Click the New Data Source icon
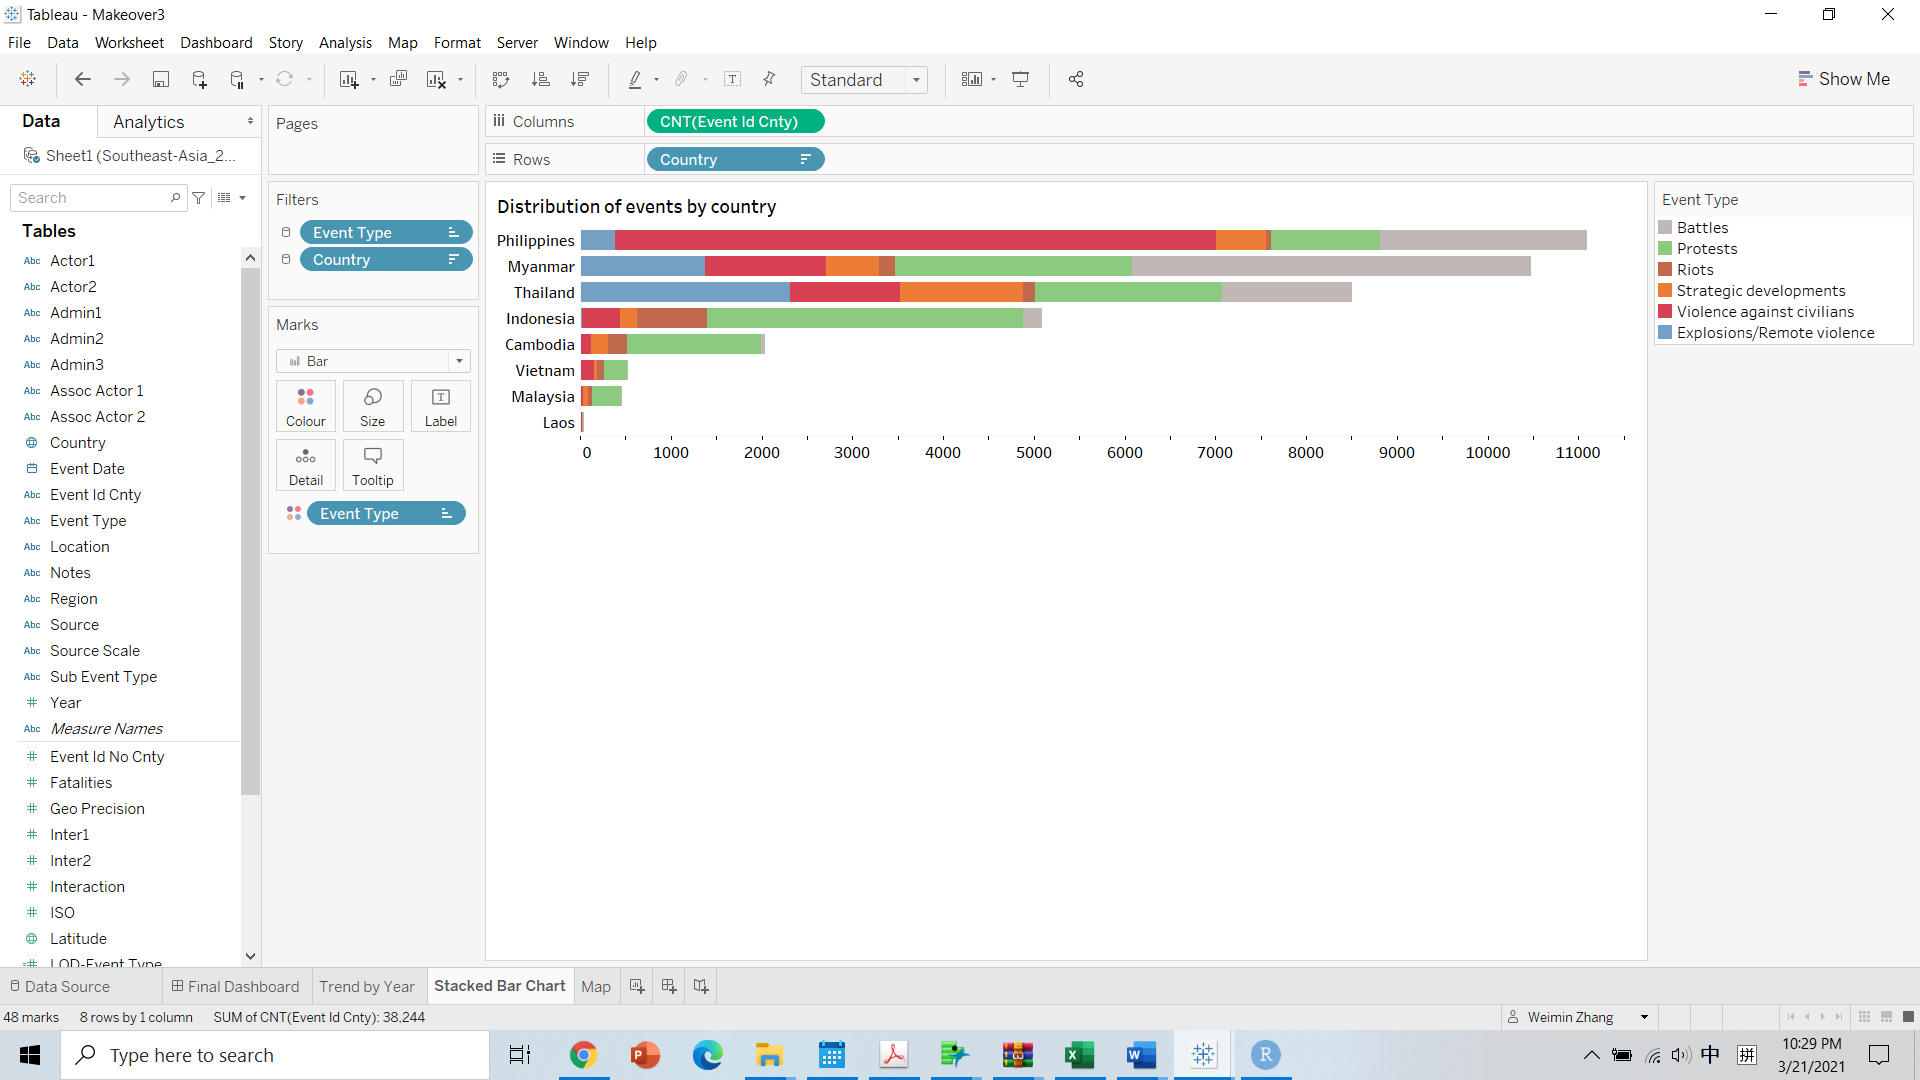 pos(199,80)
